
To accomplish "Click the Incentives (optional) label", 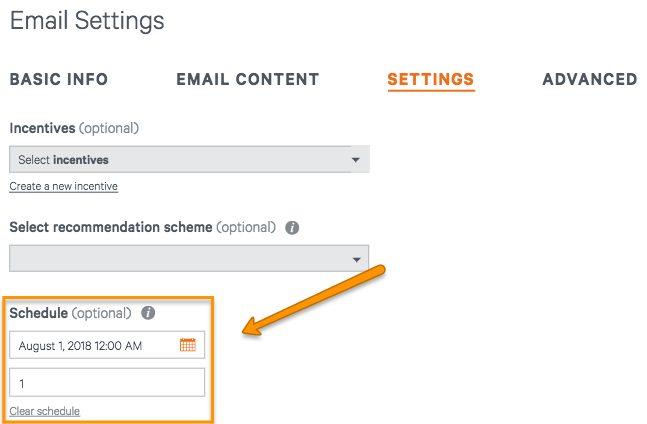I will [x=74, y=128].
